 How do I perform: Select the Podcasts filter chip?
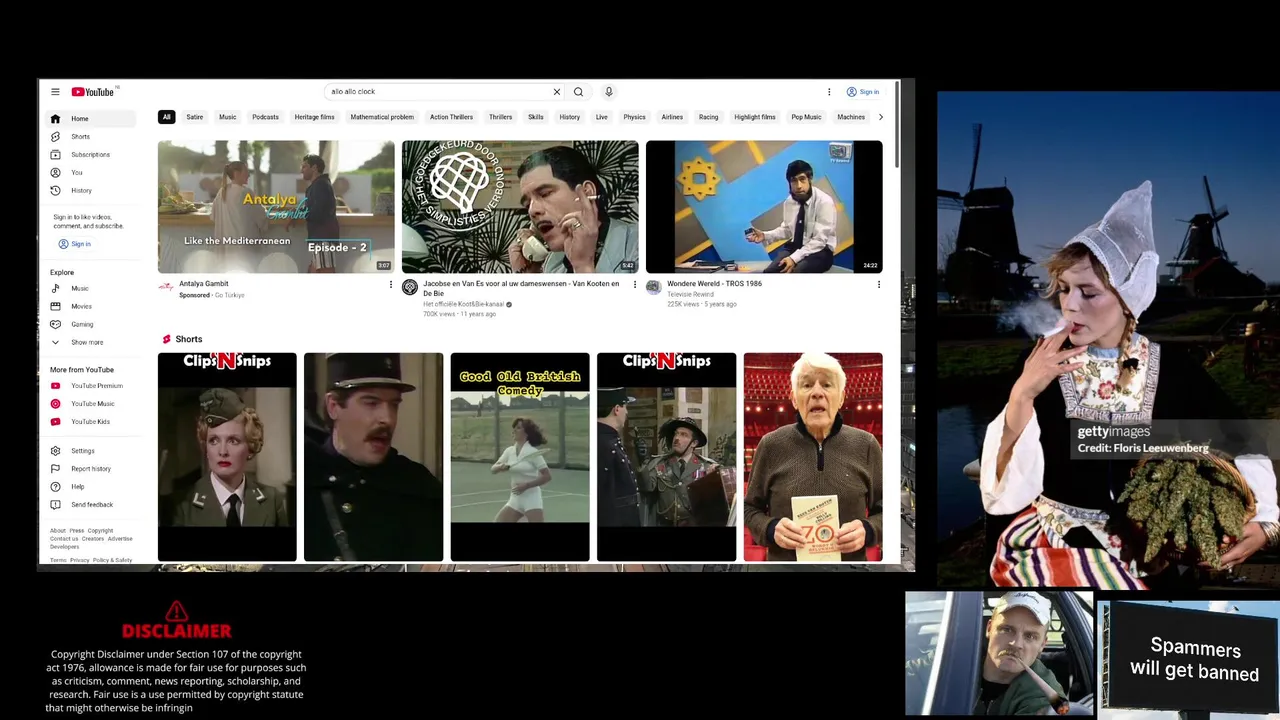tap(266, 118)
